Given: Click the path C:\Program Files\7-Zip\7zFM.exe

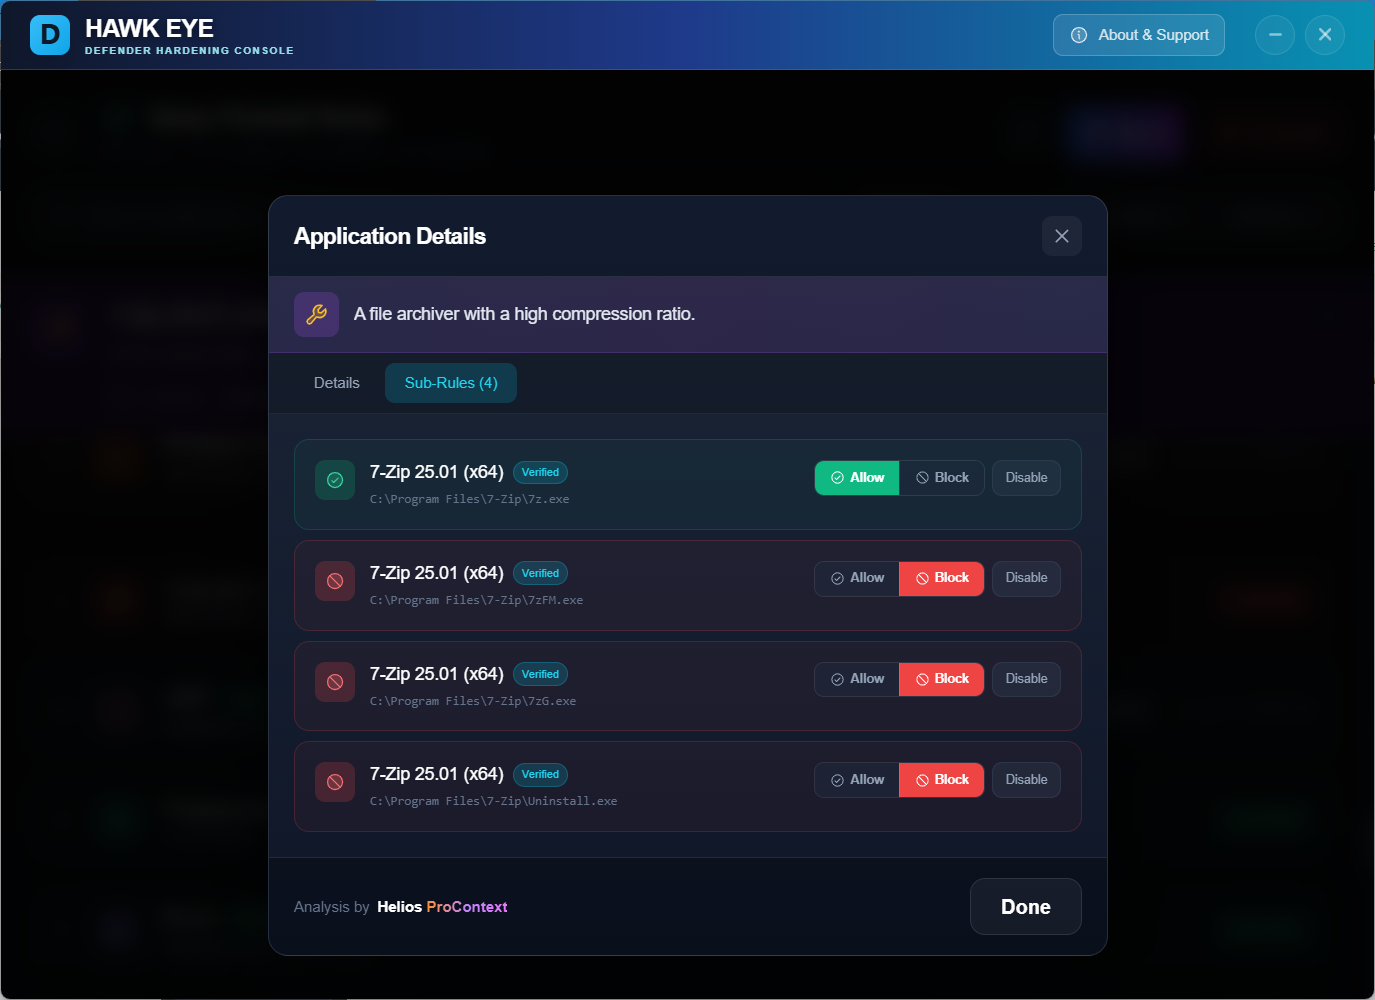Looking at the screenshot, I should (x=476, y=600).
